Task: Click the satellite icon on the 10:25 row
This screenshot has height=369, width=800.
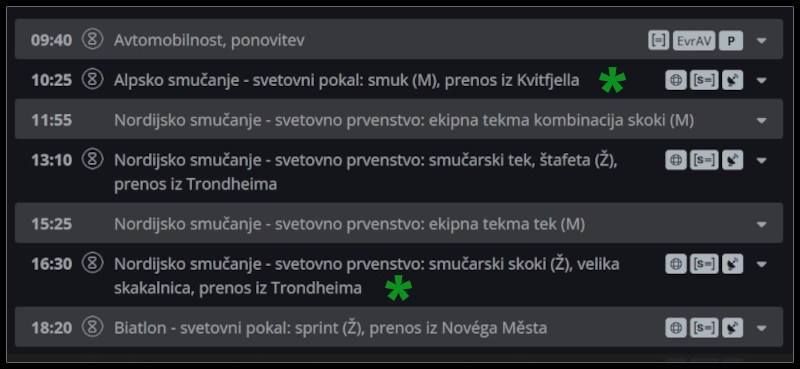Action: [x=732, y=80]
